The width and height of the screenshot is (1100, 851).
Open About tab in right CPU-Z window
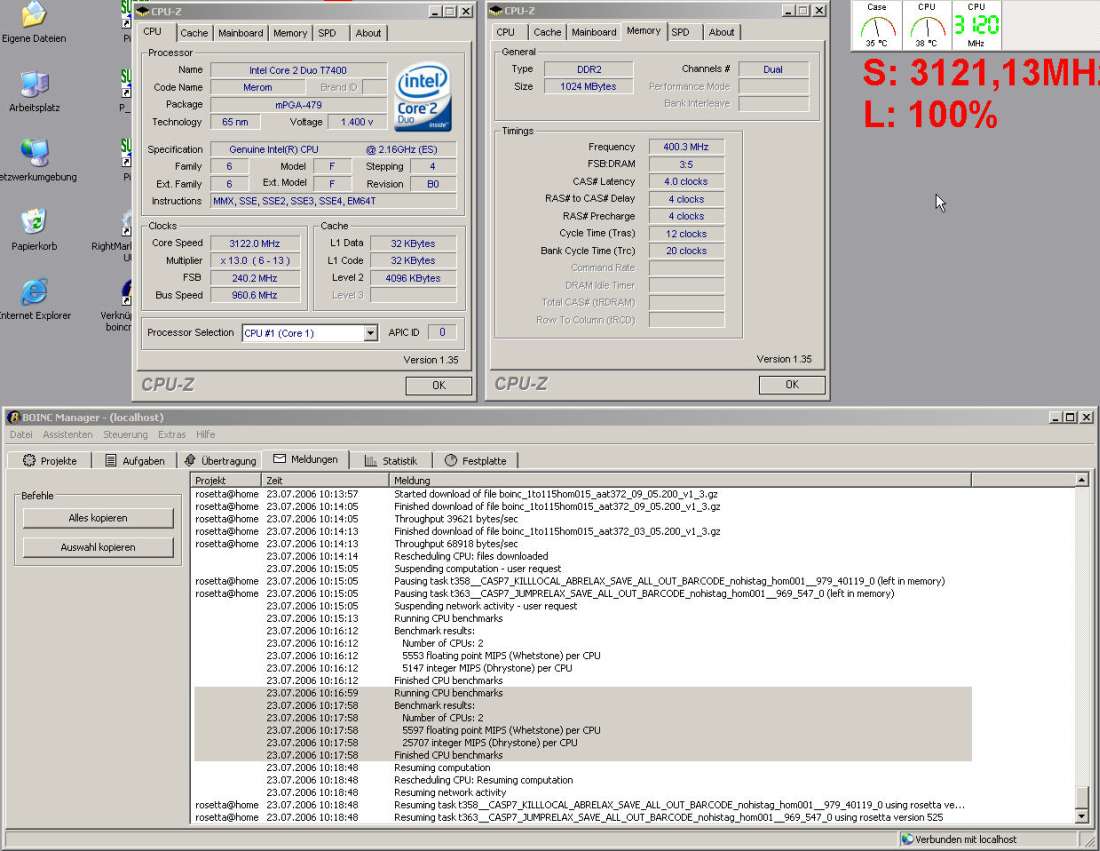pyautogui.click(x=721, y=32)
